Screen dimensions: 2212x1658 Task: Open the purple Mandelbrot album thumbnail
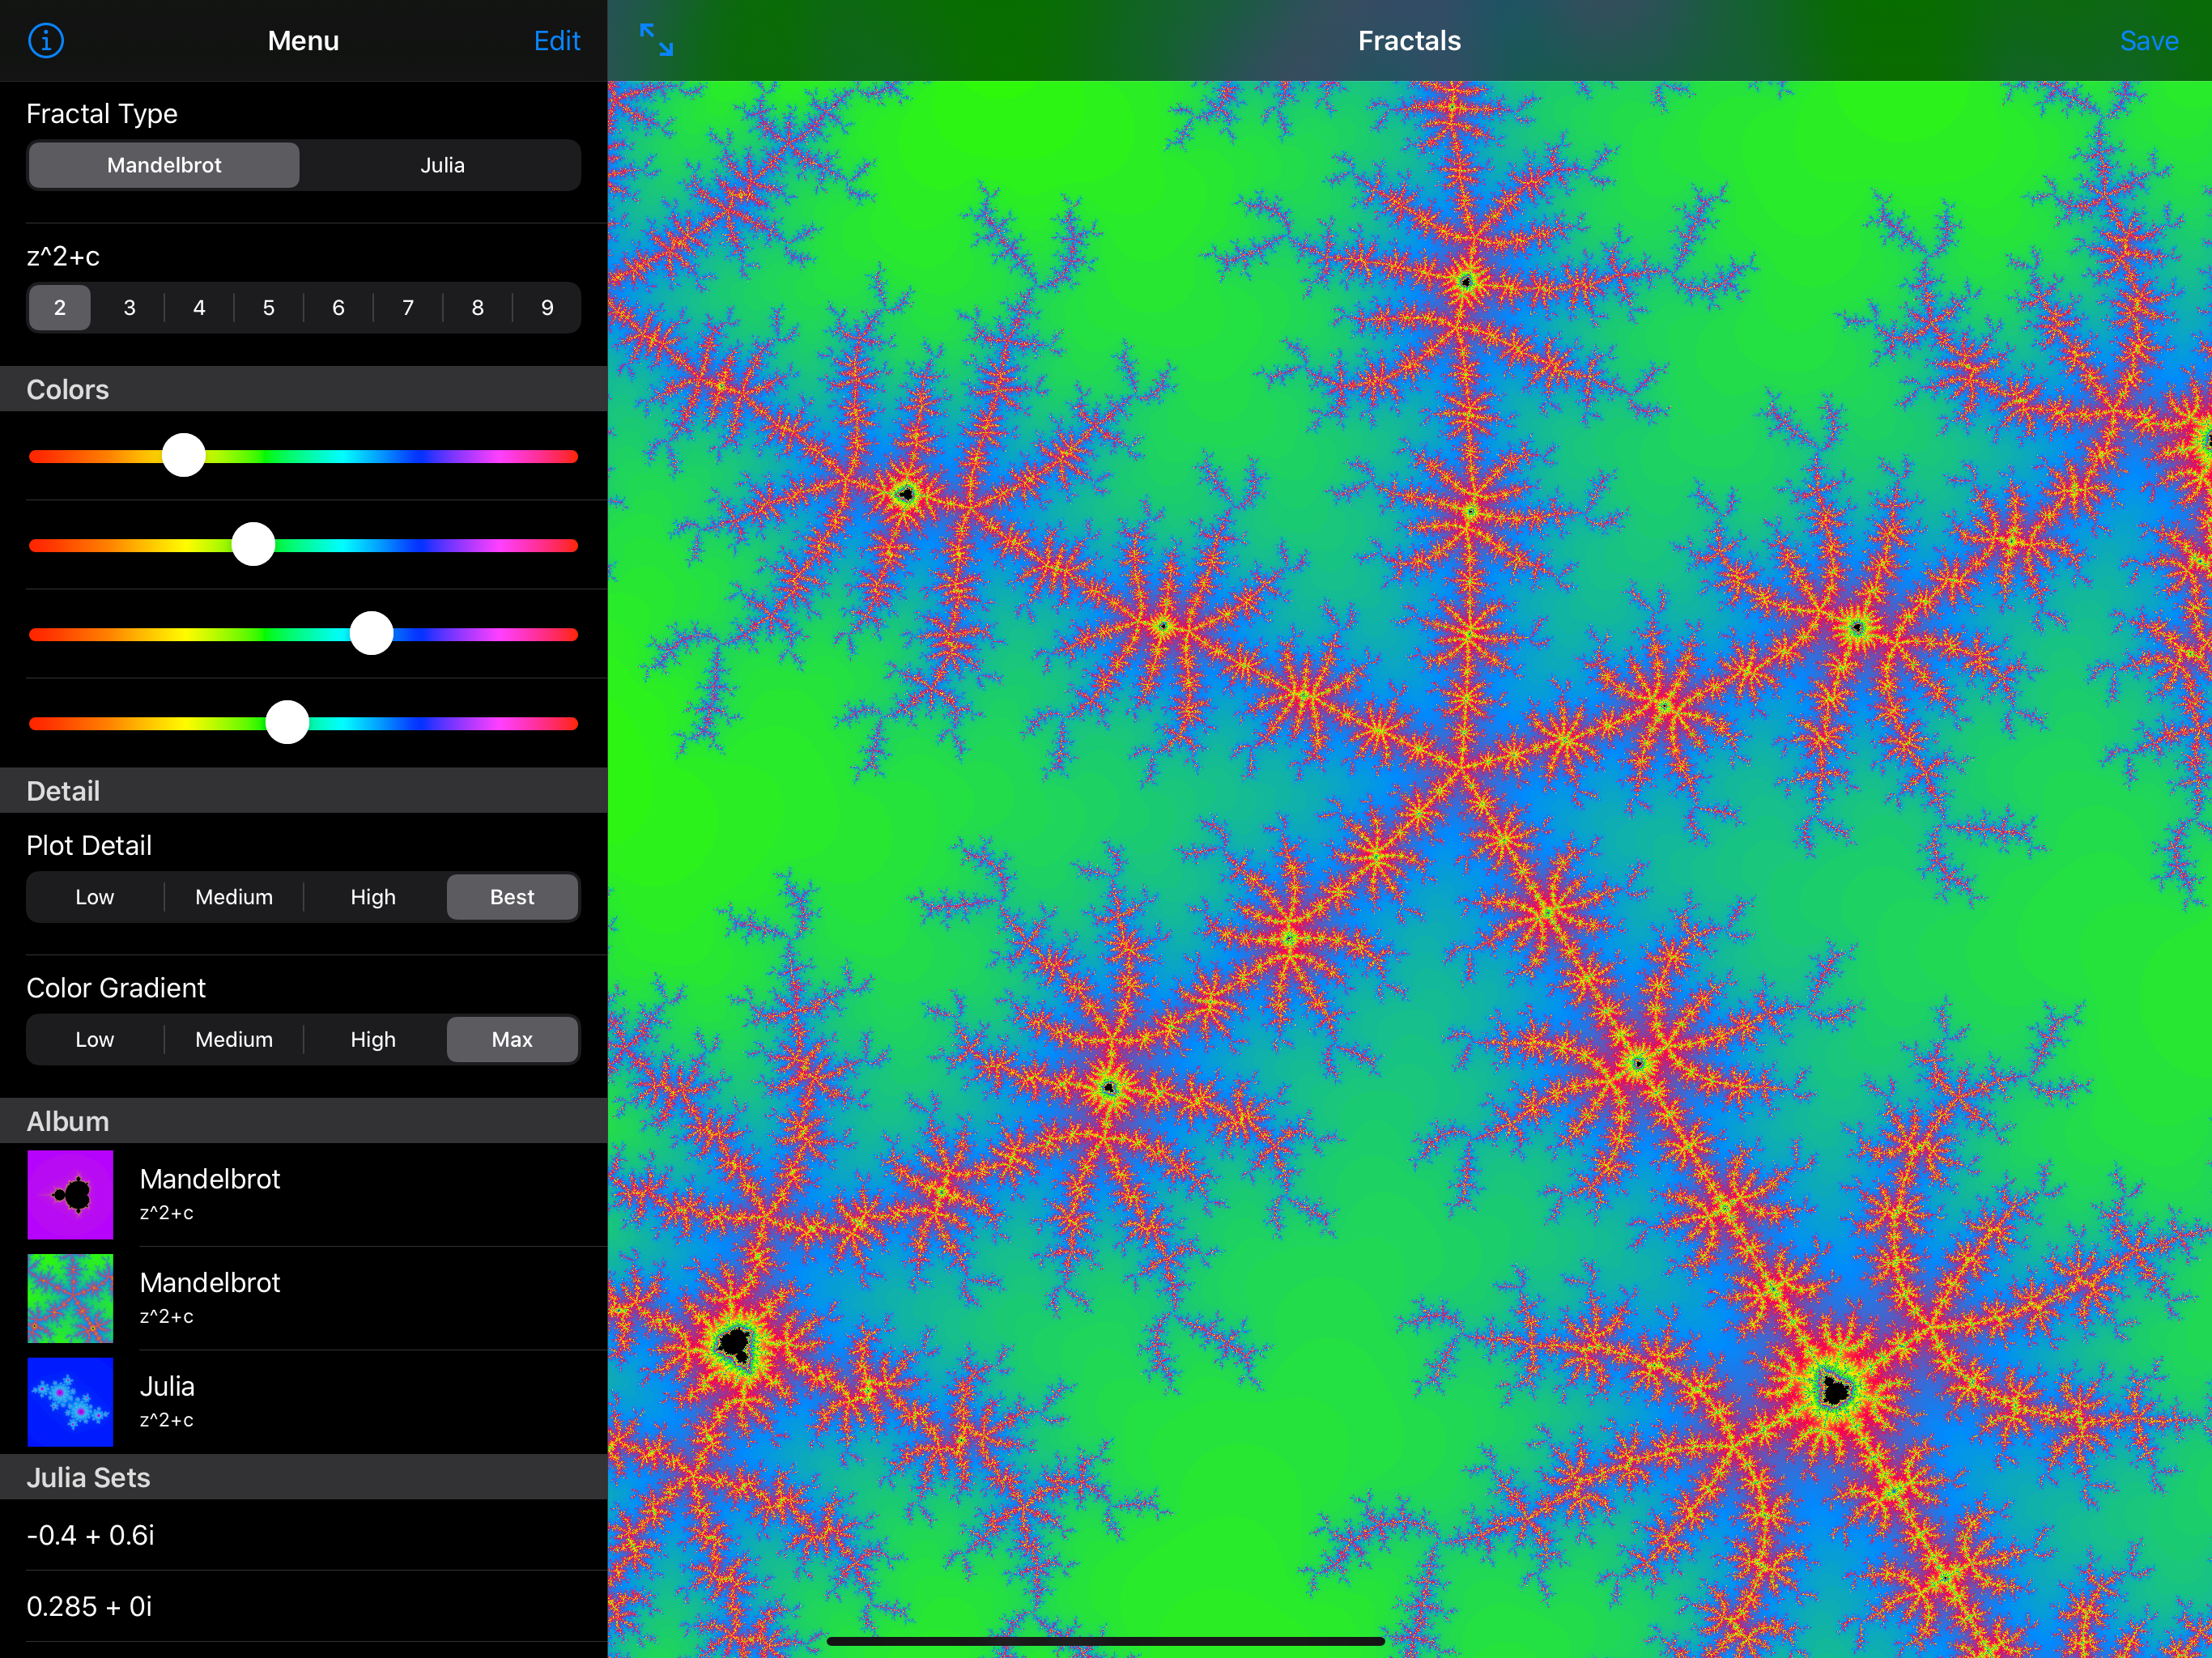click(x=70, y=1194)
